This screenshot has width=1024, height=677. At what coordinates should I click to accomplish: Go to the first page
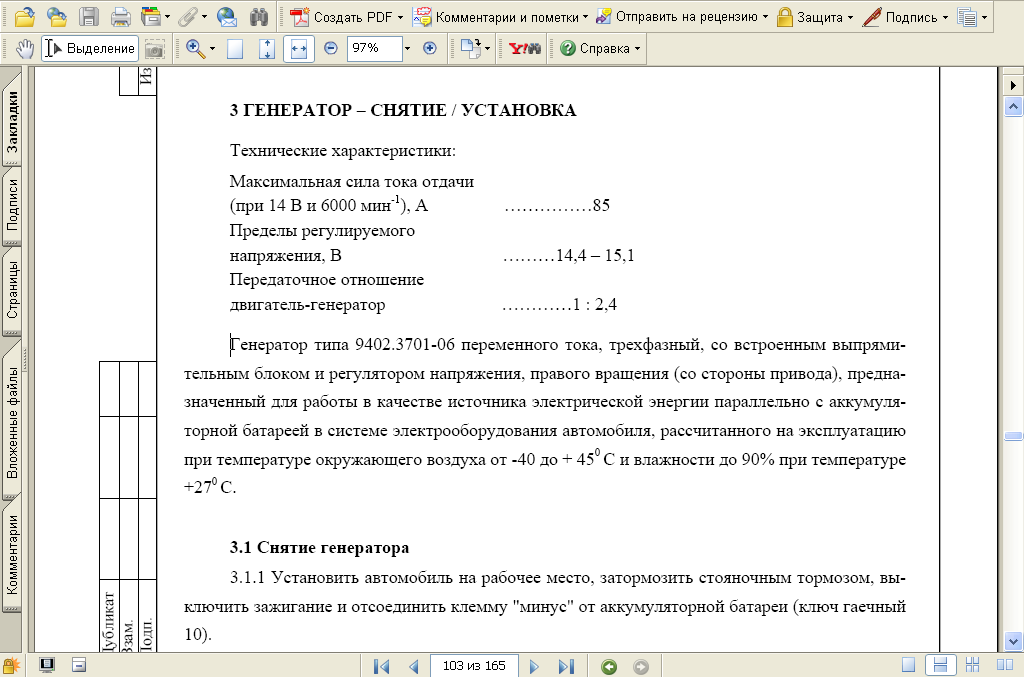click(x=381, y=666)
